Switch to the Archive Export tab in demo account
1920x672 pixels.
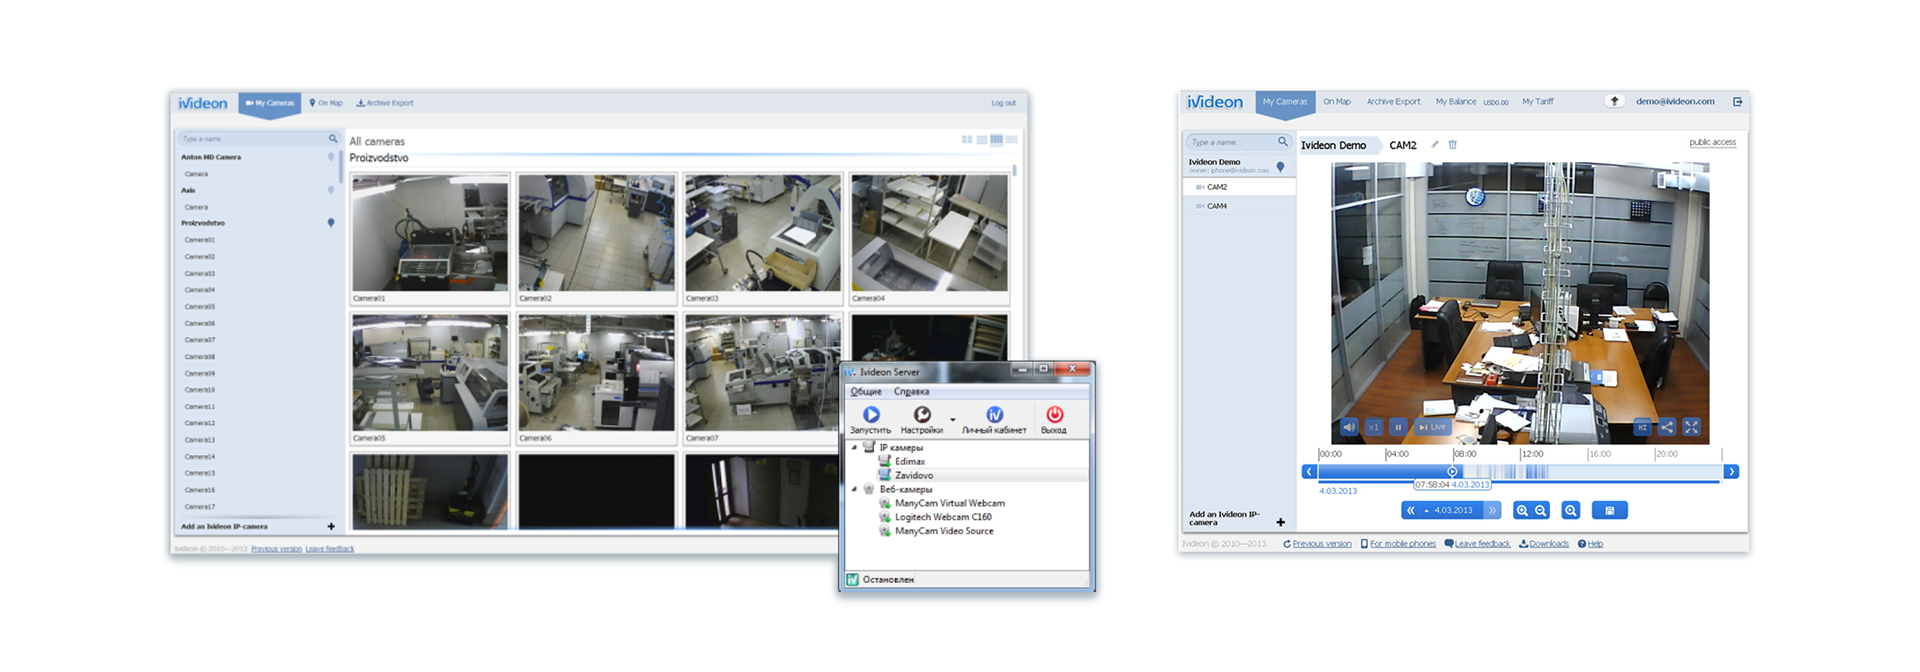(x=1393, y=102)
